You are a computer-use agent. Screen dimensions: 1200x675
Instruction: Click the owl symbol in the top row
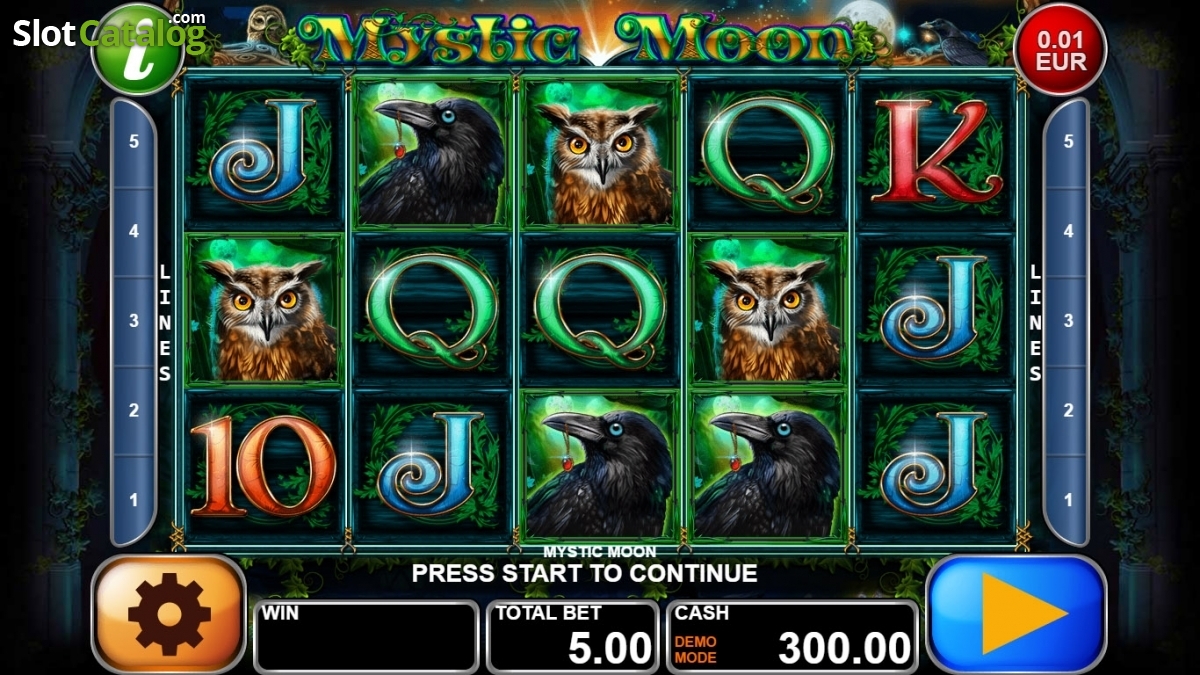pos(599,152)
